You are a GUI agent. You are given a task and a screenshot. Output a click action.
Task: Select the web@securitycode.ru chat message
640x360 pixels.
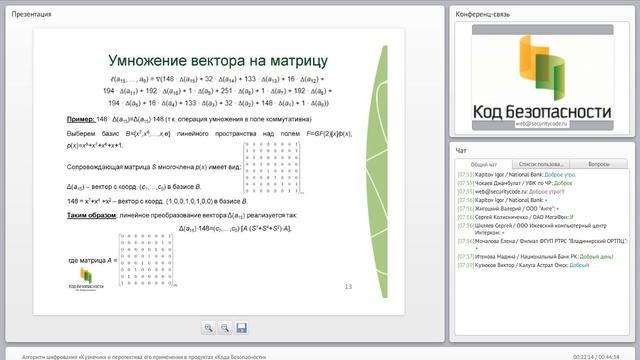pyautogui.click(x=511, y=191)
